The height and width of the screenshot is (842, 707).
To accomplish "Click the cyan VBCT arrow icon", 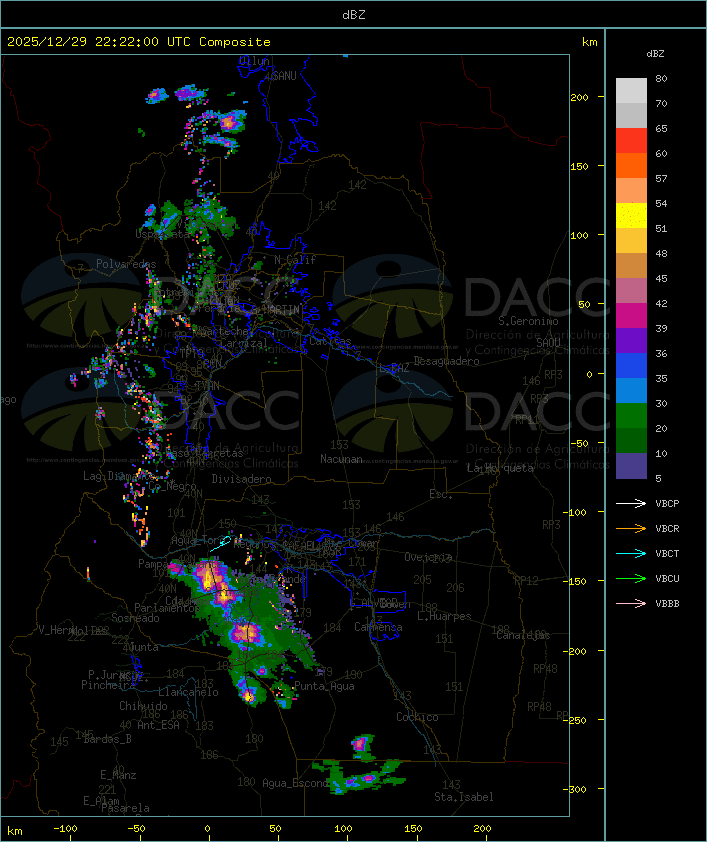I will pyautogui.click(x=631, y=553).
